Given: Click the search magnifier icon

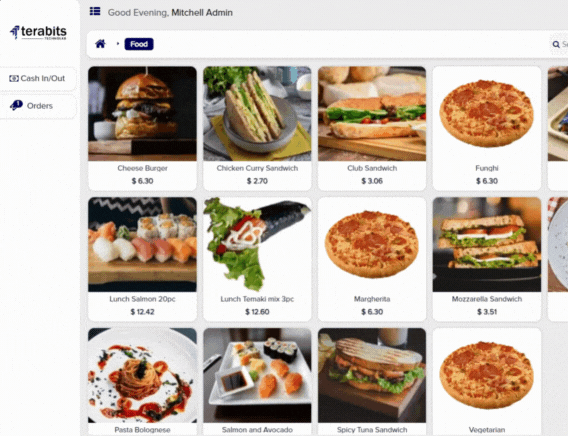Looking at the screenshot, I should coord(556,44).
